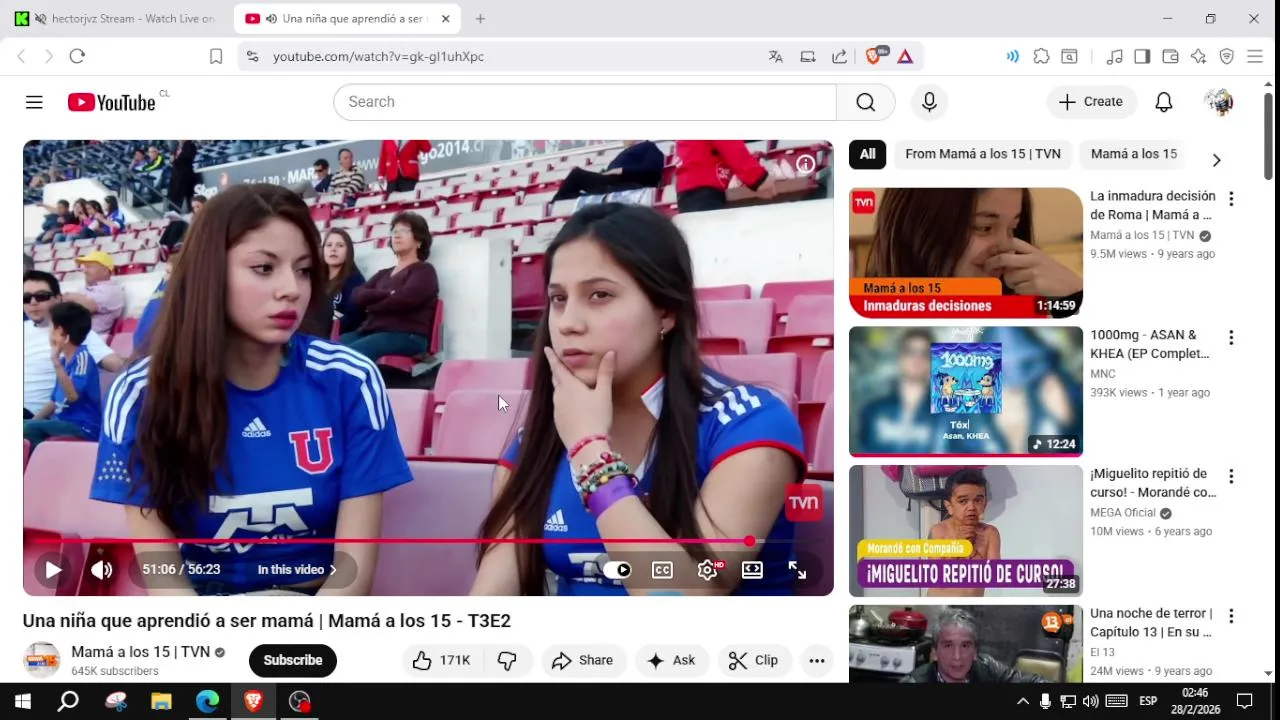Toggle closed captions on the video
Screen dimensions: 1280x720
[x=662, y=570]
